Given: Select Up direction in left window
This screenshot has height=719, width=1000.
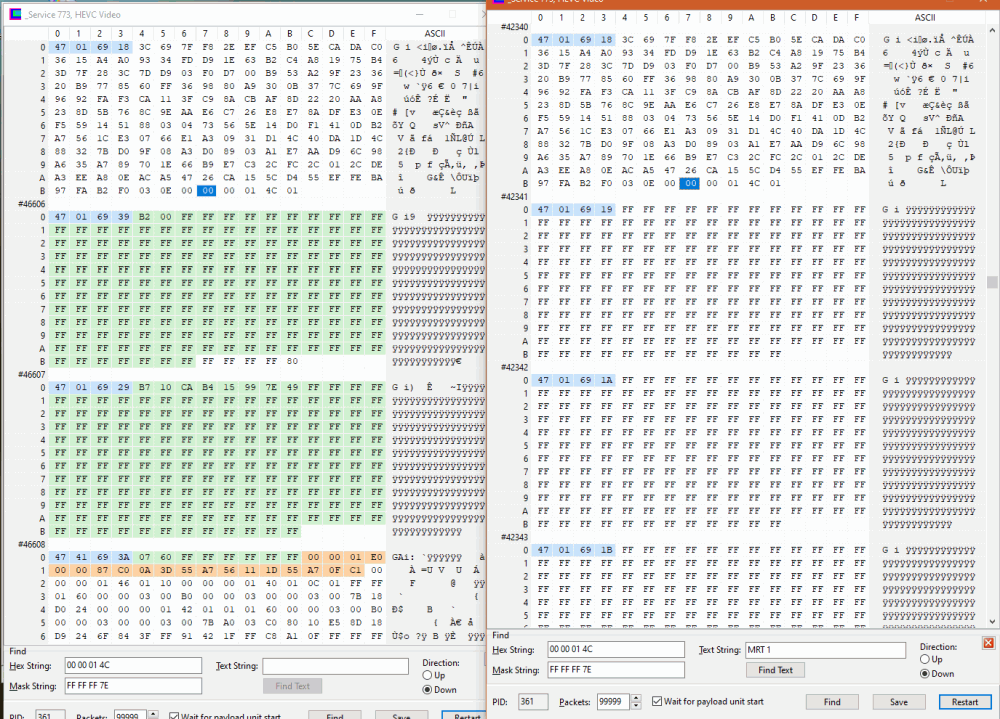Looking at the screenshot, I should click(427, 675).
